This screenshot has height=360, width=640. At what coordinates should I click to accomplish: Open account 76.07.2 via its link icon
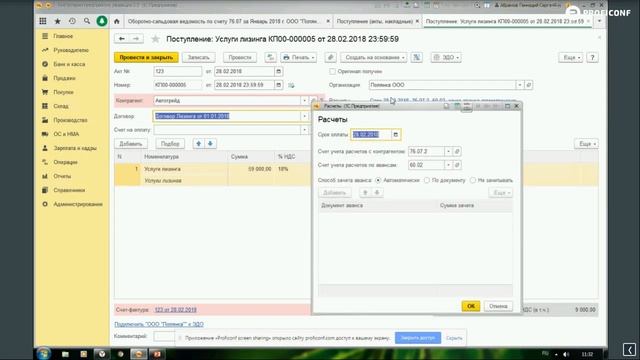tap(457, 151)
